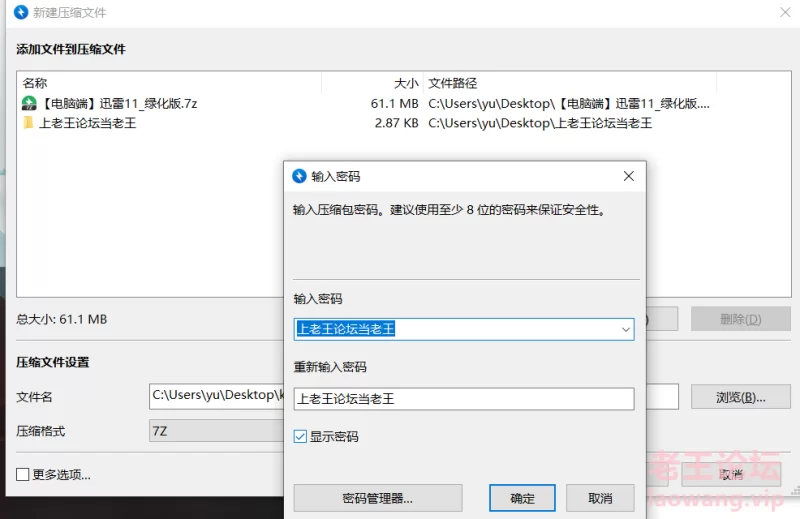The height and width of the screenshot is (519, 800).
Task: Uncheck the 显示密码 checkbox
Action: (x=300, y=437)
